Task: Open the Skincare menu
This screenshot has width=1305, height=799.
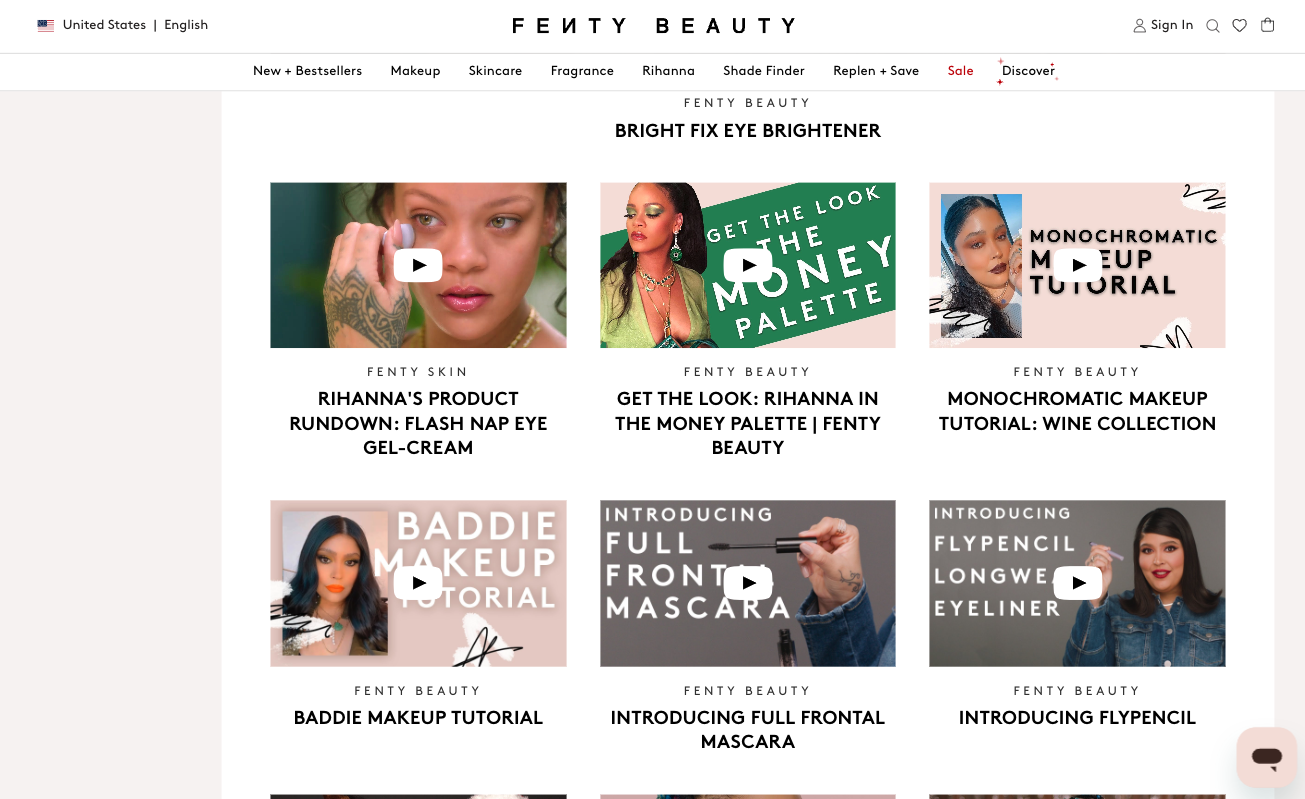Action: (x=495, y=71)
